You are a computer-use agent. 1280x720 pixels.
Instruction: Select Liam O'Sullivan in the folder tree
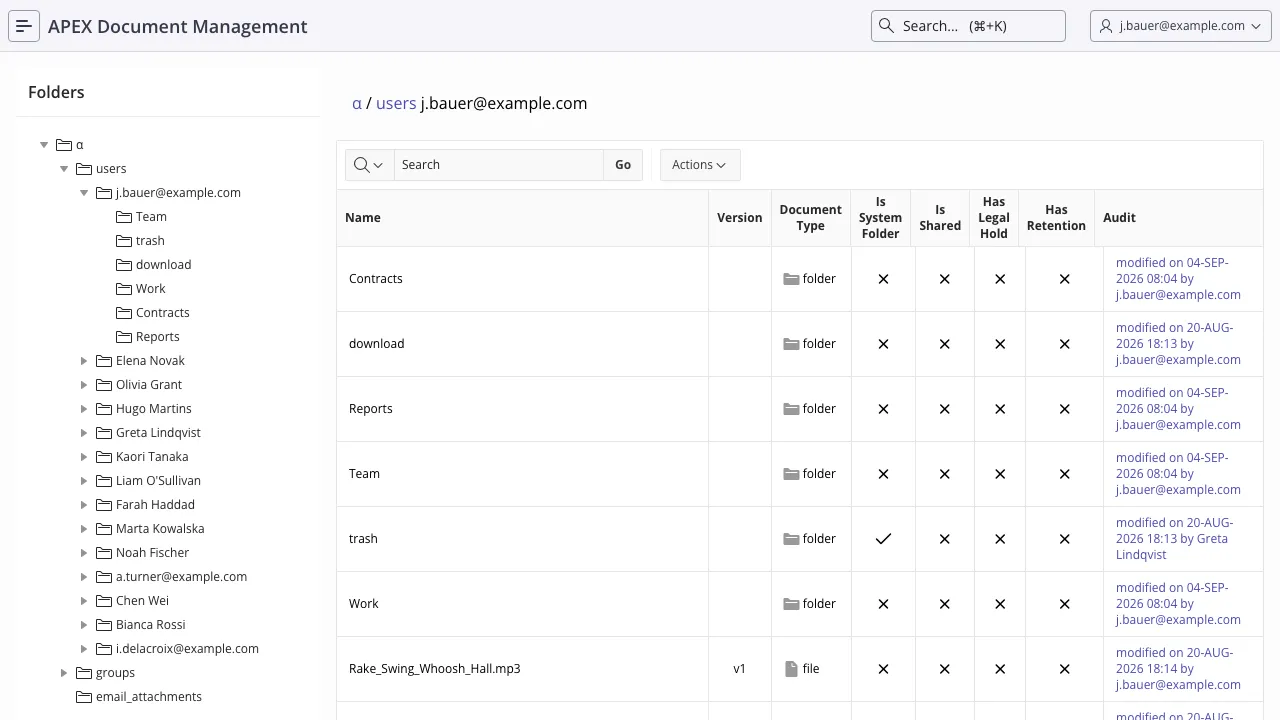click(x=158, y=481)
